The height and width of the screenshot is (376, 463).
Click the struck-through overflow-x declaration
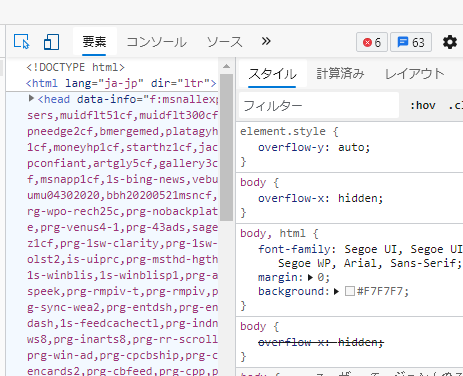click(x=321, y=342)
